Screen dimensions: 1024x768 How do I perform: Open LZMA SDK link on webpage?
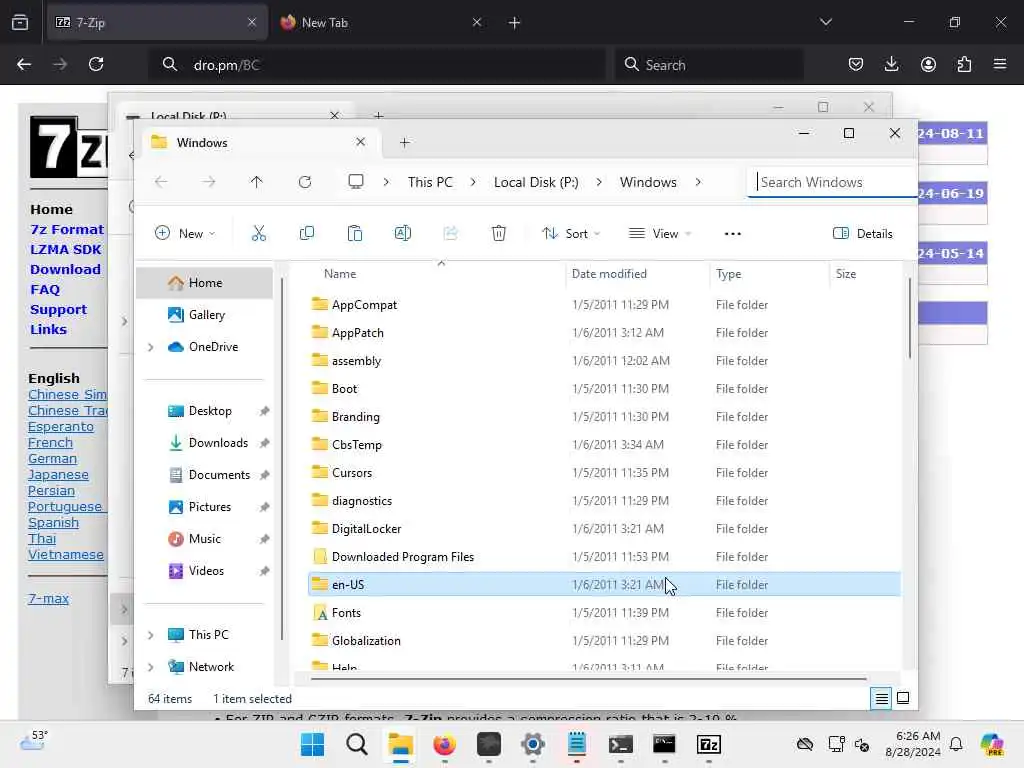pyautogui.click(x=65, y=249)
